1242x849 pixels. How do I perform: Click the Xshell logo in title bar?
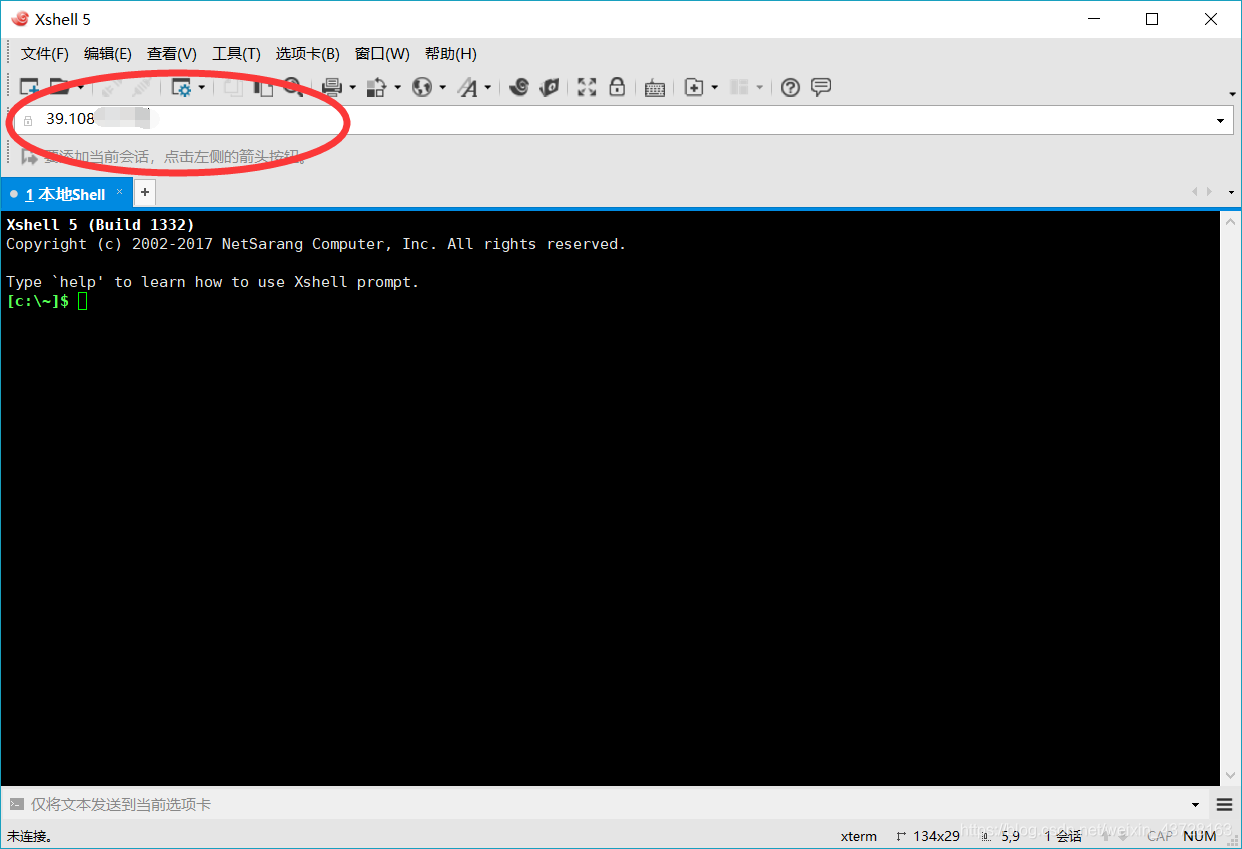point(19,18)
